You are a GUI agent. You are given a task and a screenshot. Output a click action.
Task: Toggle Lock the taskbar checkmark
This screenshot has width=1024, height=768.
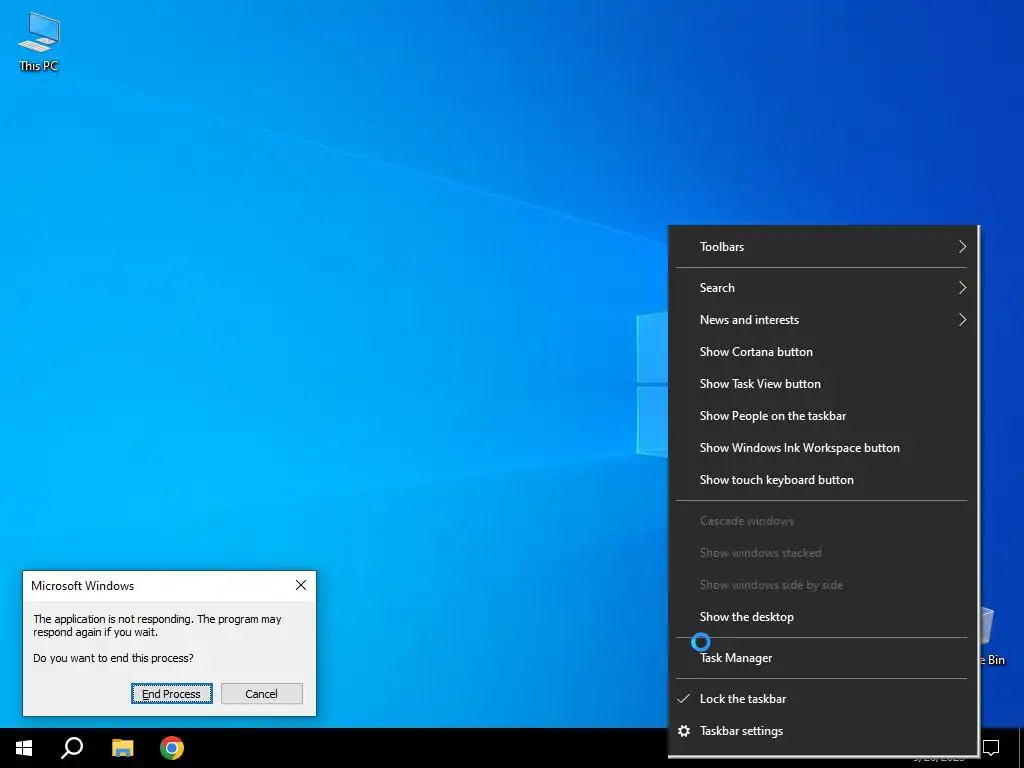click(683, 699)
